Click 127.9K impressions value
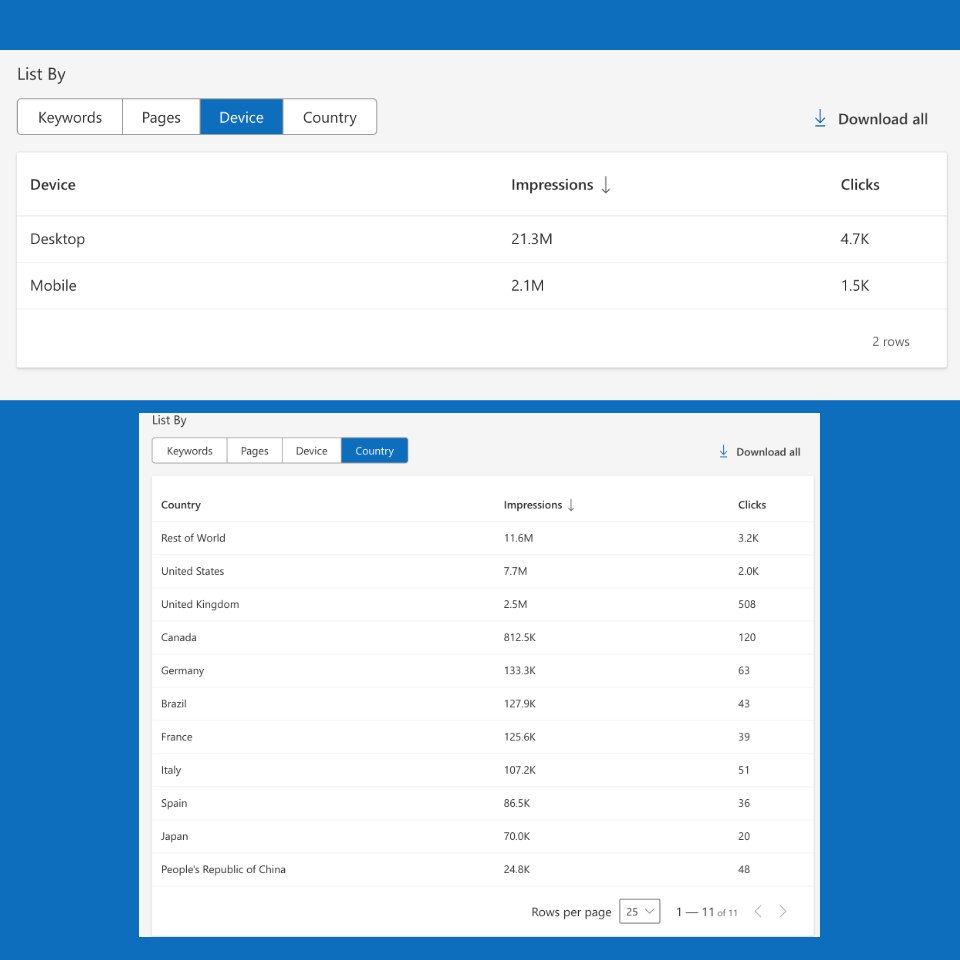The image size is (960, 960). coord(519,703)
